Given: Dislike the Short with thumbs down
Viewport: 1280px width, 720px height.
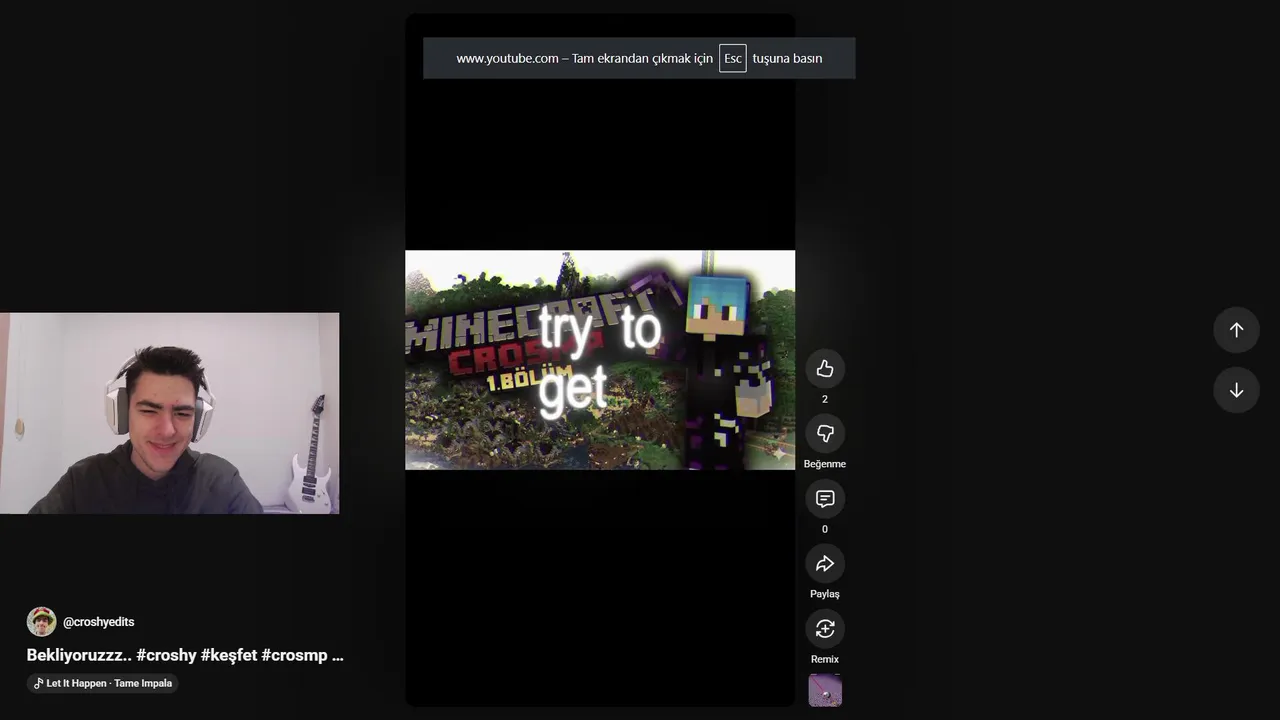Looking at the screenshot, I should pos(825,433).
